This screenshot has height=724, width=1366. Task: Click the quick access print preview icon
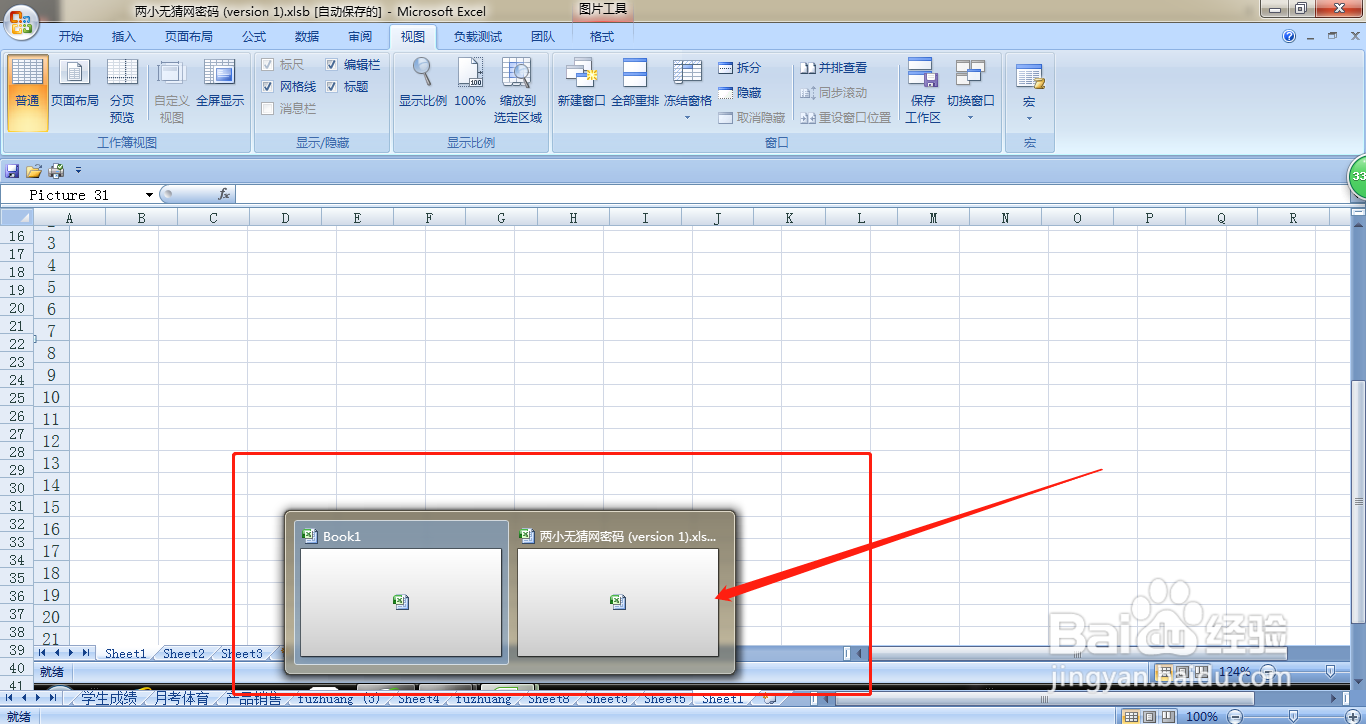coord(57,171)
